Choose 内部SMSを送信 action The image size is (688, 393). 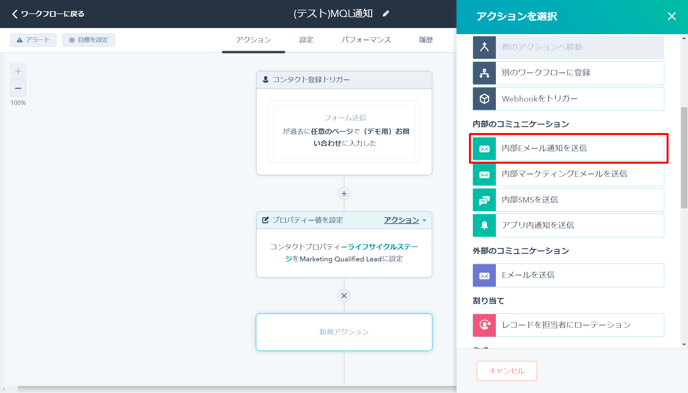coord(568,200)
